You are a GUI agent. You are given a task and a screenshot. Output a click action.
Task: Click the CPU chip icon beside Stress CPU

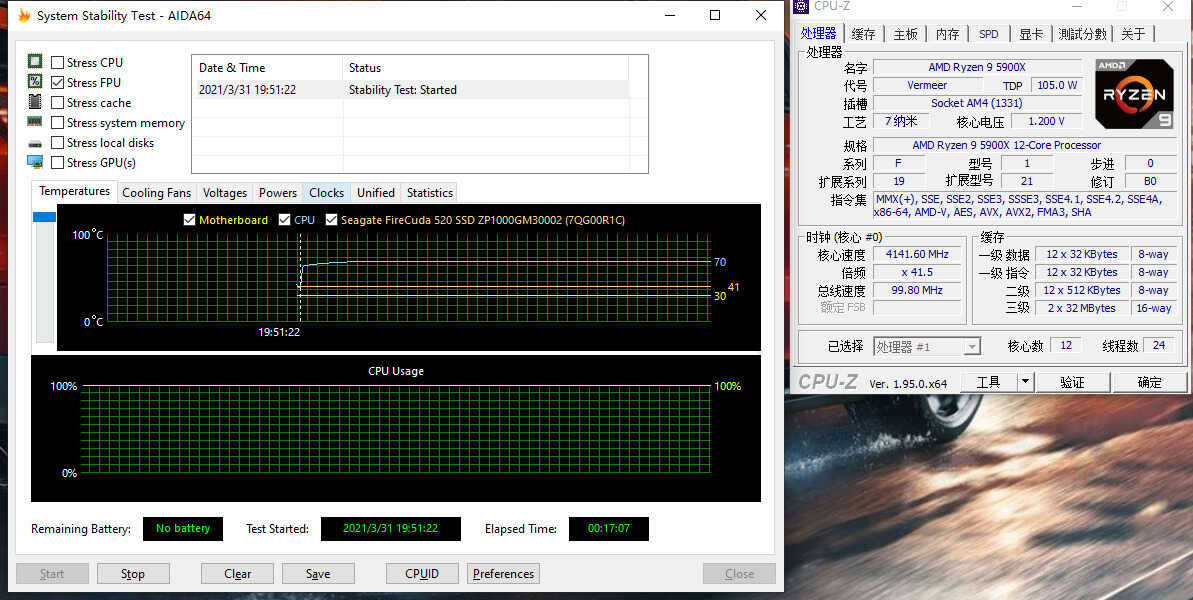coord(35,62)
